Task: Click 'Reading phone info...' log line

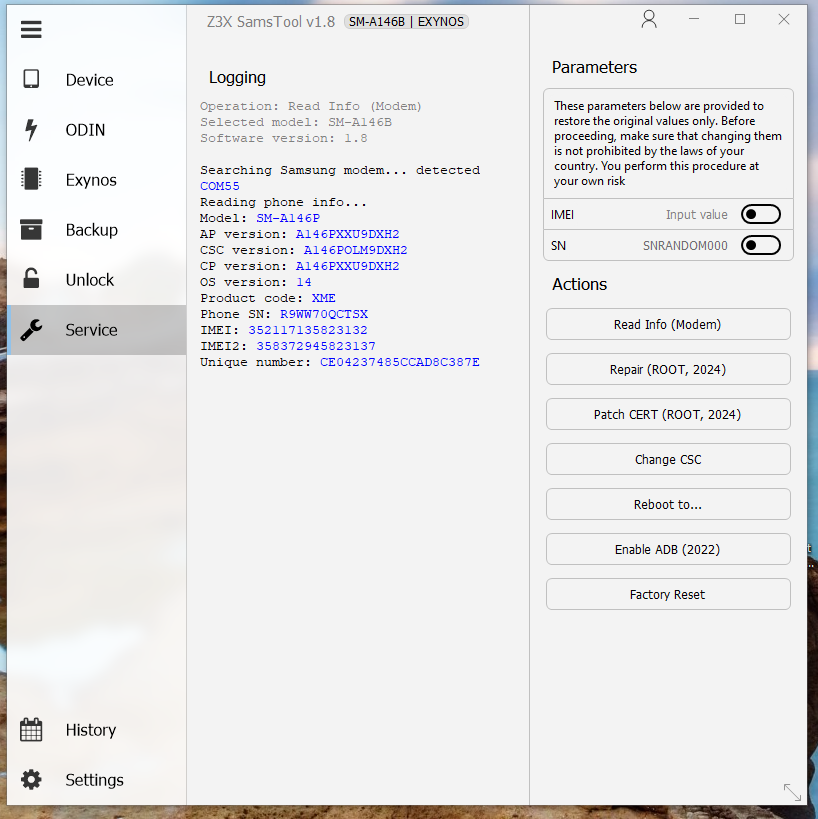Action: click(284, 202)
